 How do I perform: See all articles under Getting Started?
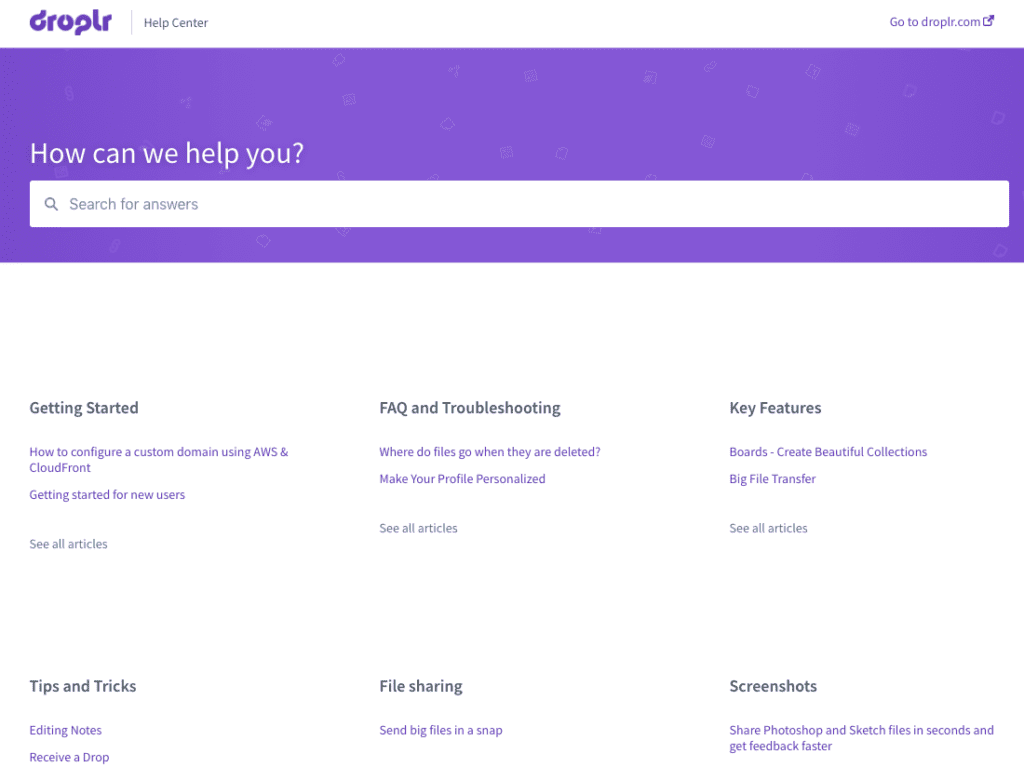point(69,544)
